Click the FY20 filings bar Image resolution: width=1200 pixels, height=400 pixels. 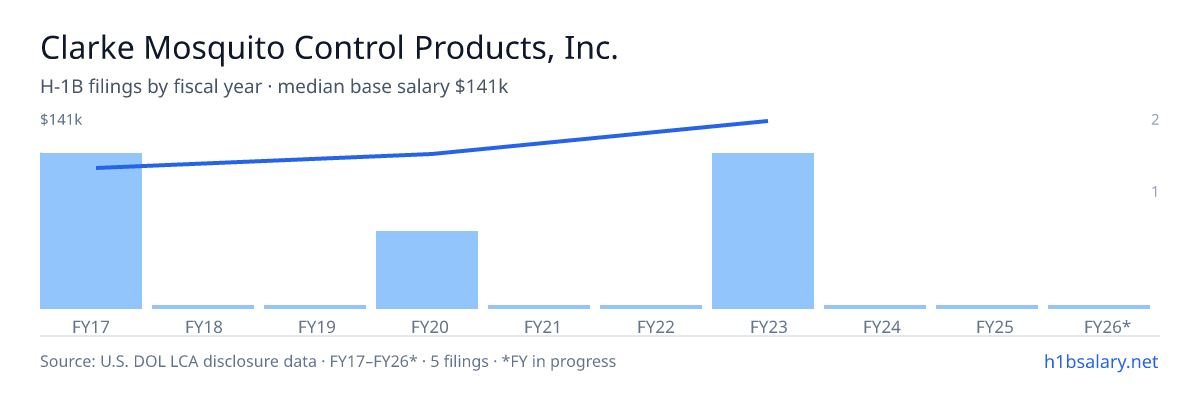pos(427,270)
